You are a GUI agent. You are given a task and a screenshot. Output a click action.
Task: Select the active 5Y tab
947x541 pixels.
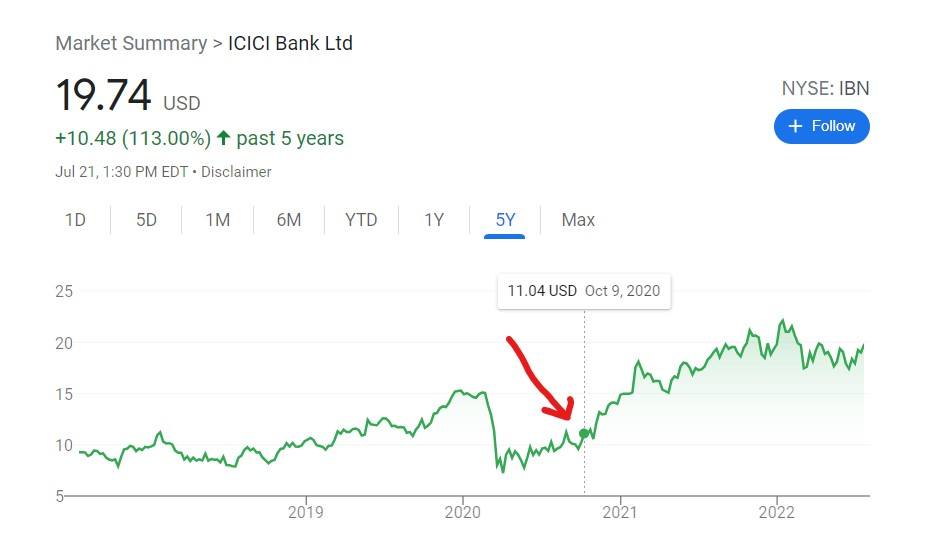(x=505, y=220)
